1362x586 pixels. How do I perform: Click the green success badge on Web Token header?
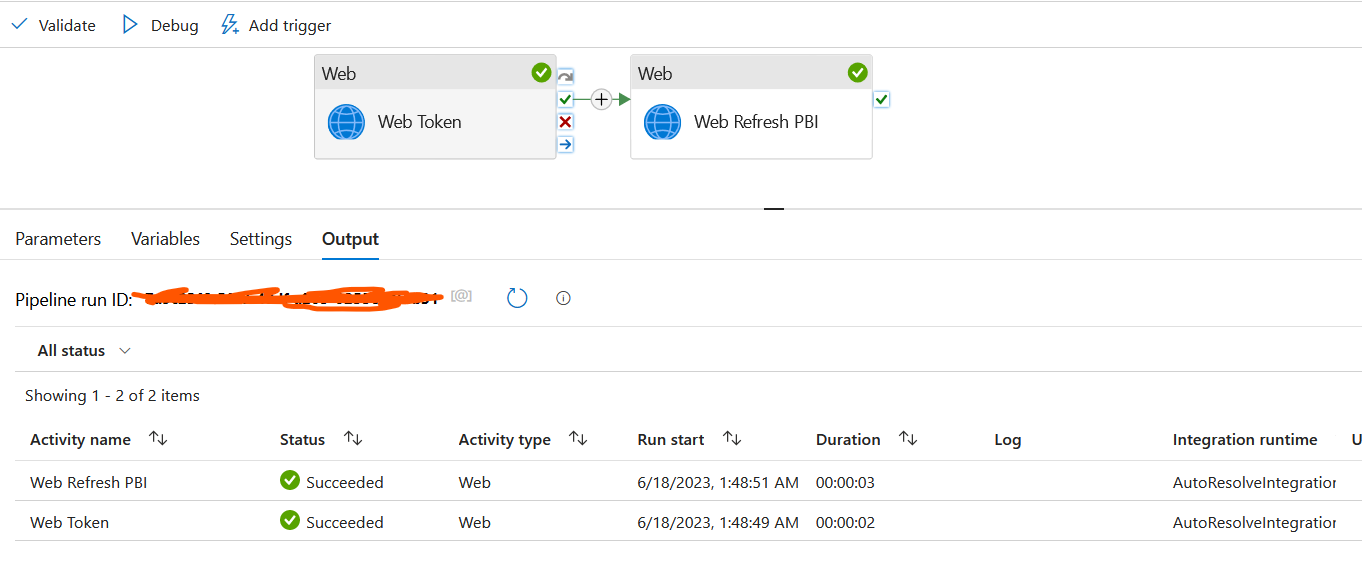(541, 72)
